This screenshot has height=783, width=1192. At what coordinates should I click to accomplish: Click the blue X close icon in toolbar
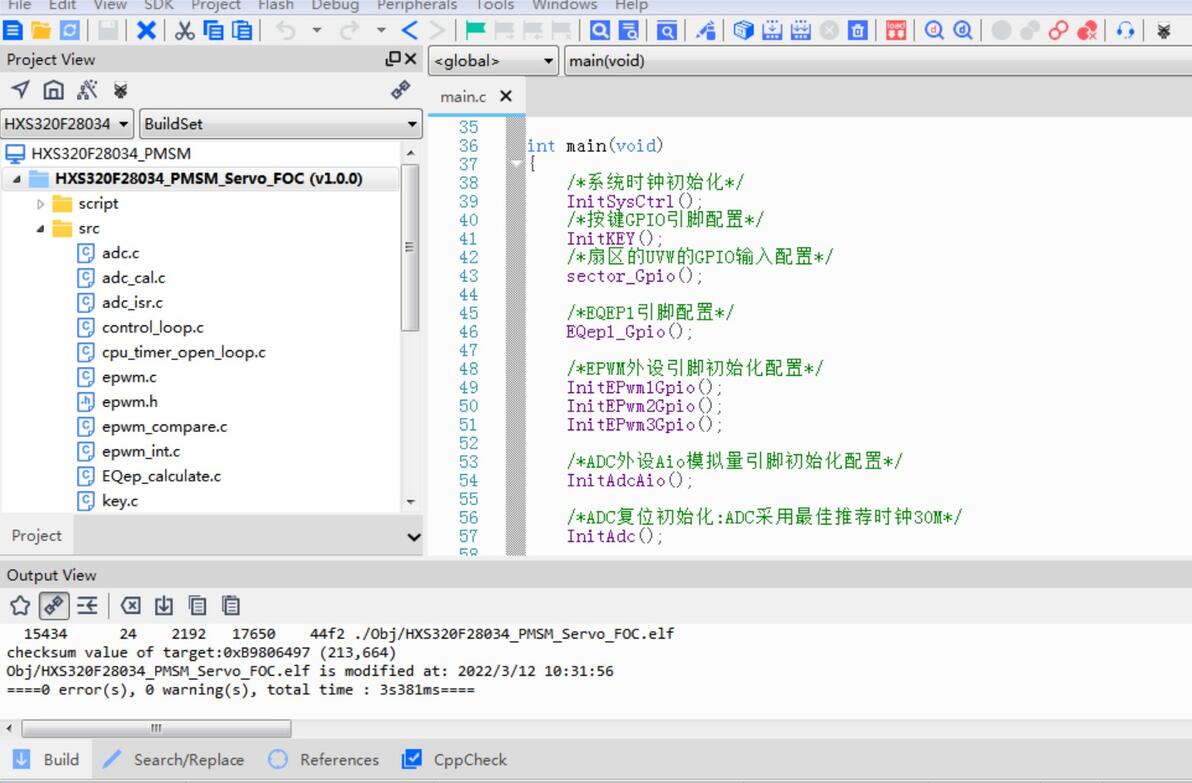point(146,30)
